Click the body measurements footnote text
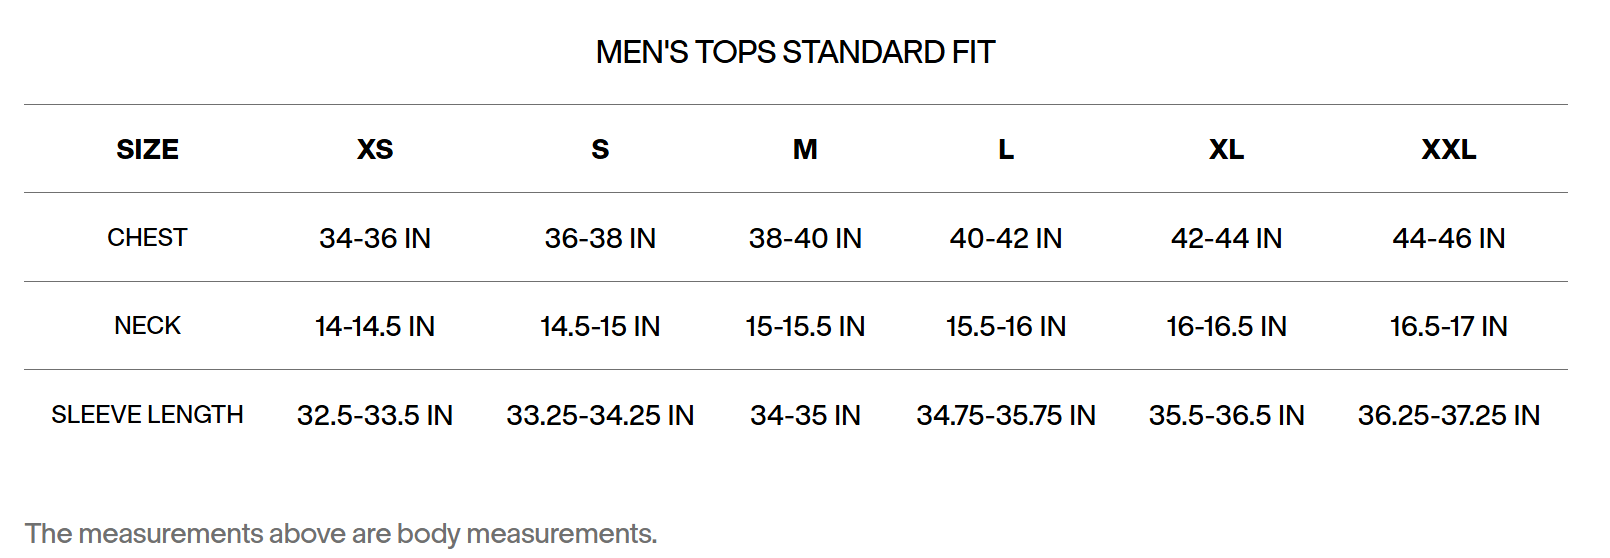1610x558 pixels. click(x=341, y=534)
